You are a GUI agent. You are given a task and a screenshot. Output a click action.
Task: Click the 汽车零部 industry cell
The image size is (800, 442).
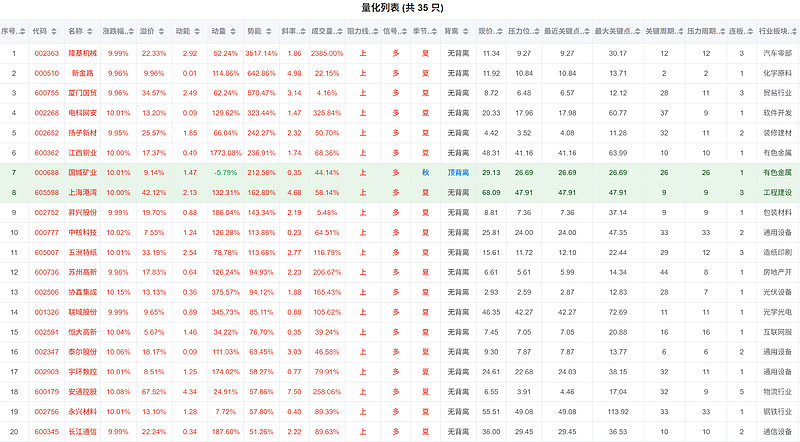[x=778, y=53]
